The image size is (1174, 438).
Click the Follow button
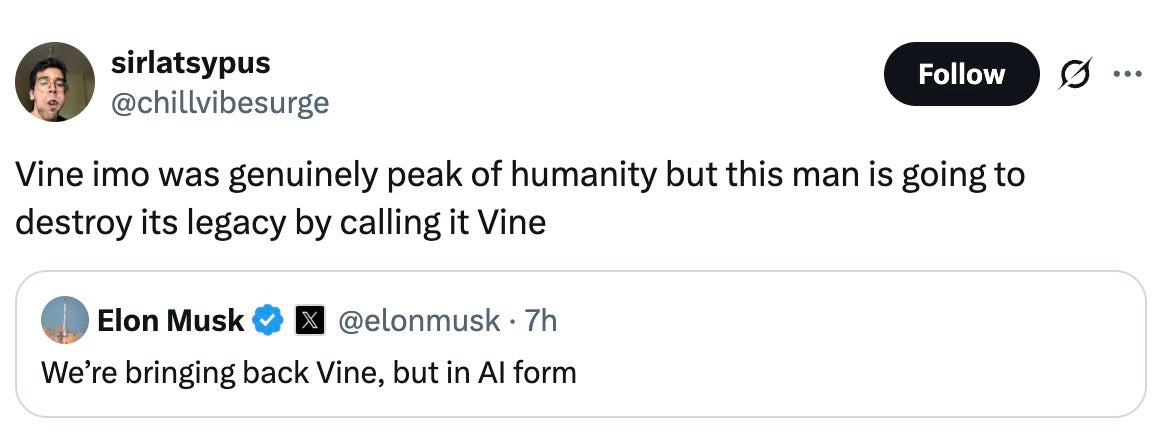tap(961, 74)
